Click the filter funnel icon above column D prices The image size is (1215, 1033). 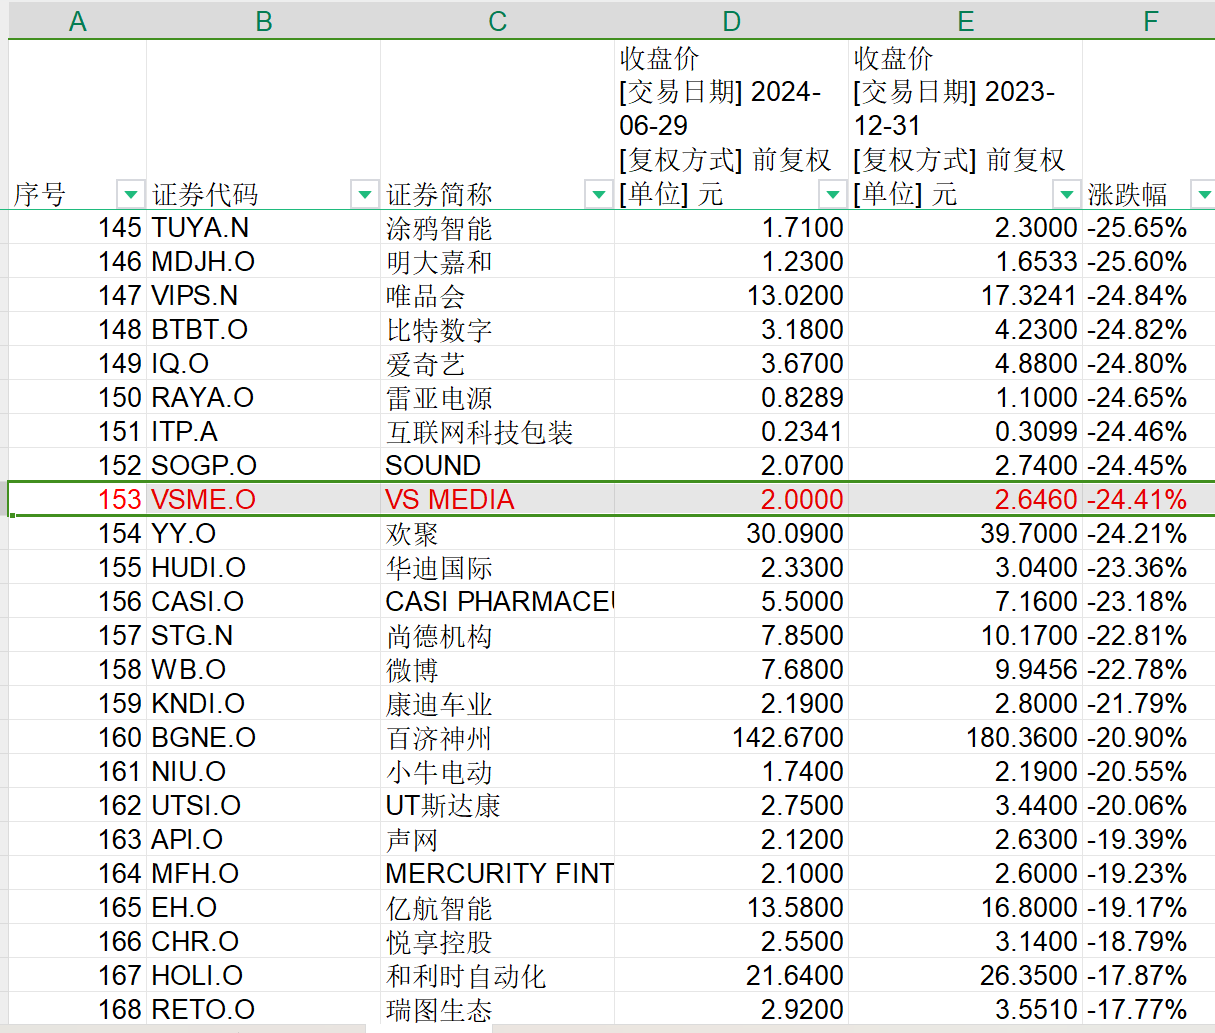pyautogui.click(x=833, y=194)
